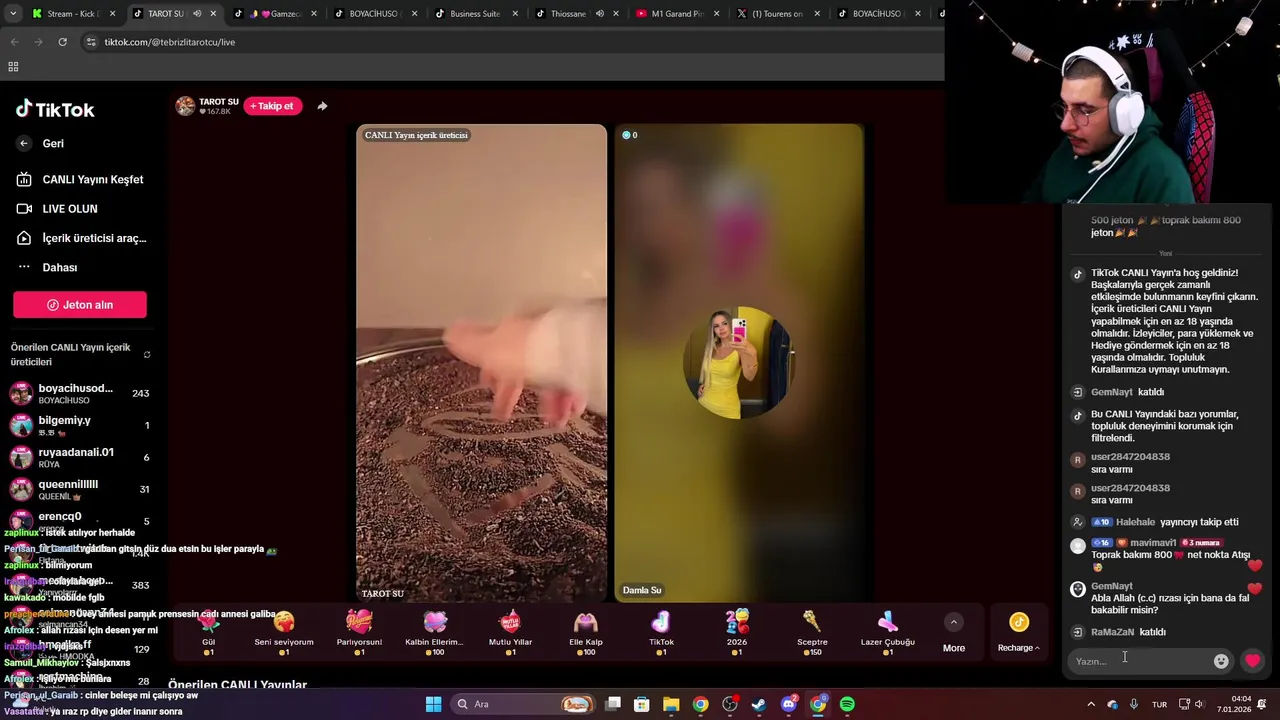Switch to M1 Garand YouTube tab

tap(677, 14)
